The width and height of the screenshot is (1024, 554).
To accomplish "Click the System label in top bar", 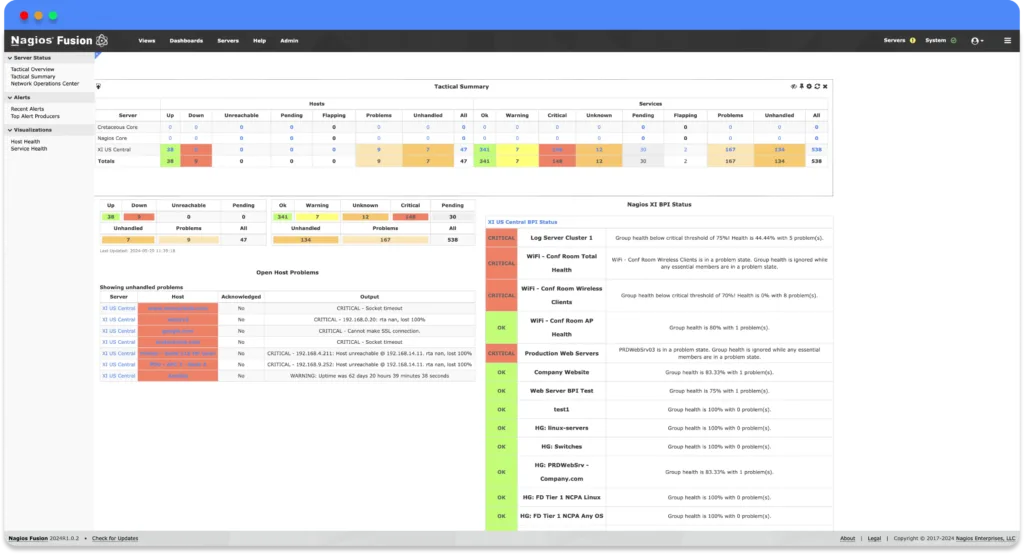I will click(x=935, y=41).
